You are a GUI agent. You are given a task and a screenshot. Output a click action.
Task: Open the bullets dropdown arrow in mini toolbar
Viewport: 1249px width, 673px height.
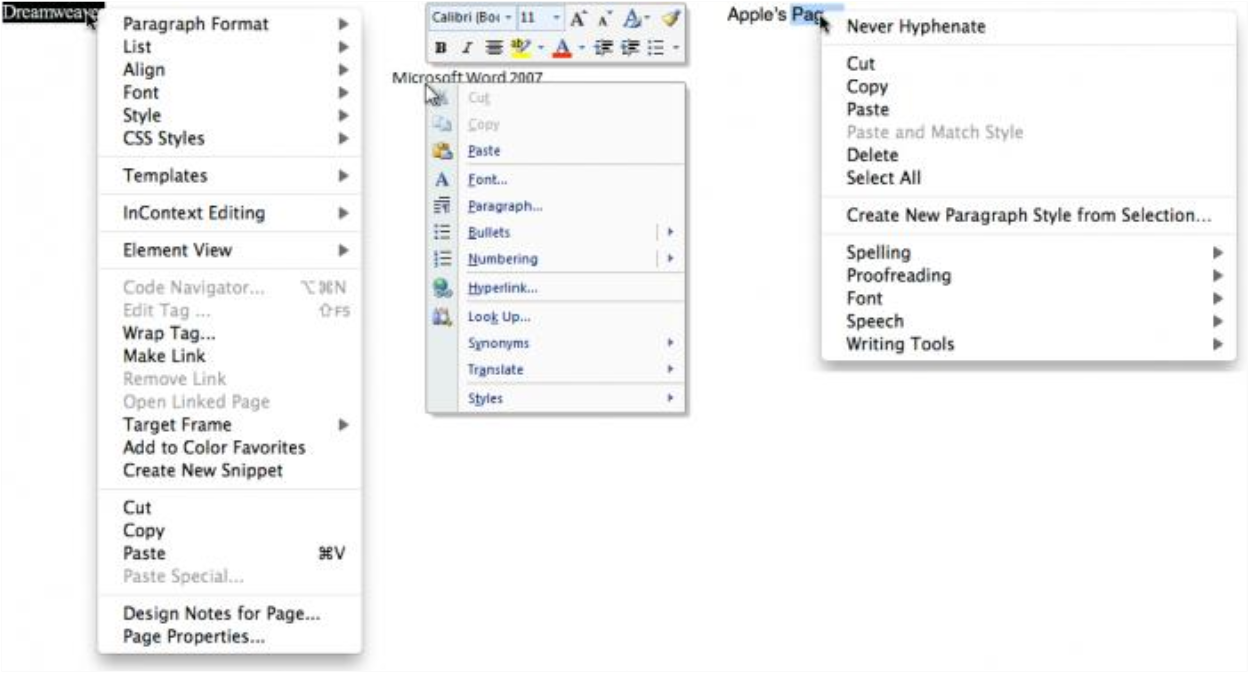[x=676, y=47]
